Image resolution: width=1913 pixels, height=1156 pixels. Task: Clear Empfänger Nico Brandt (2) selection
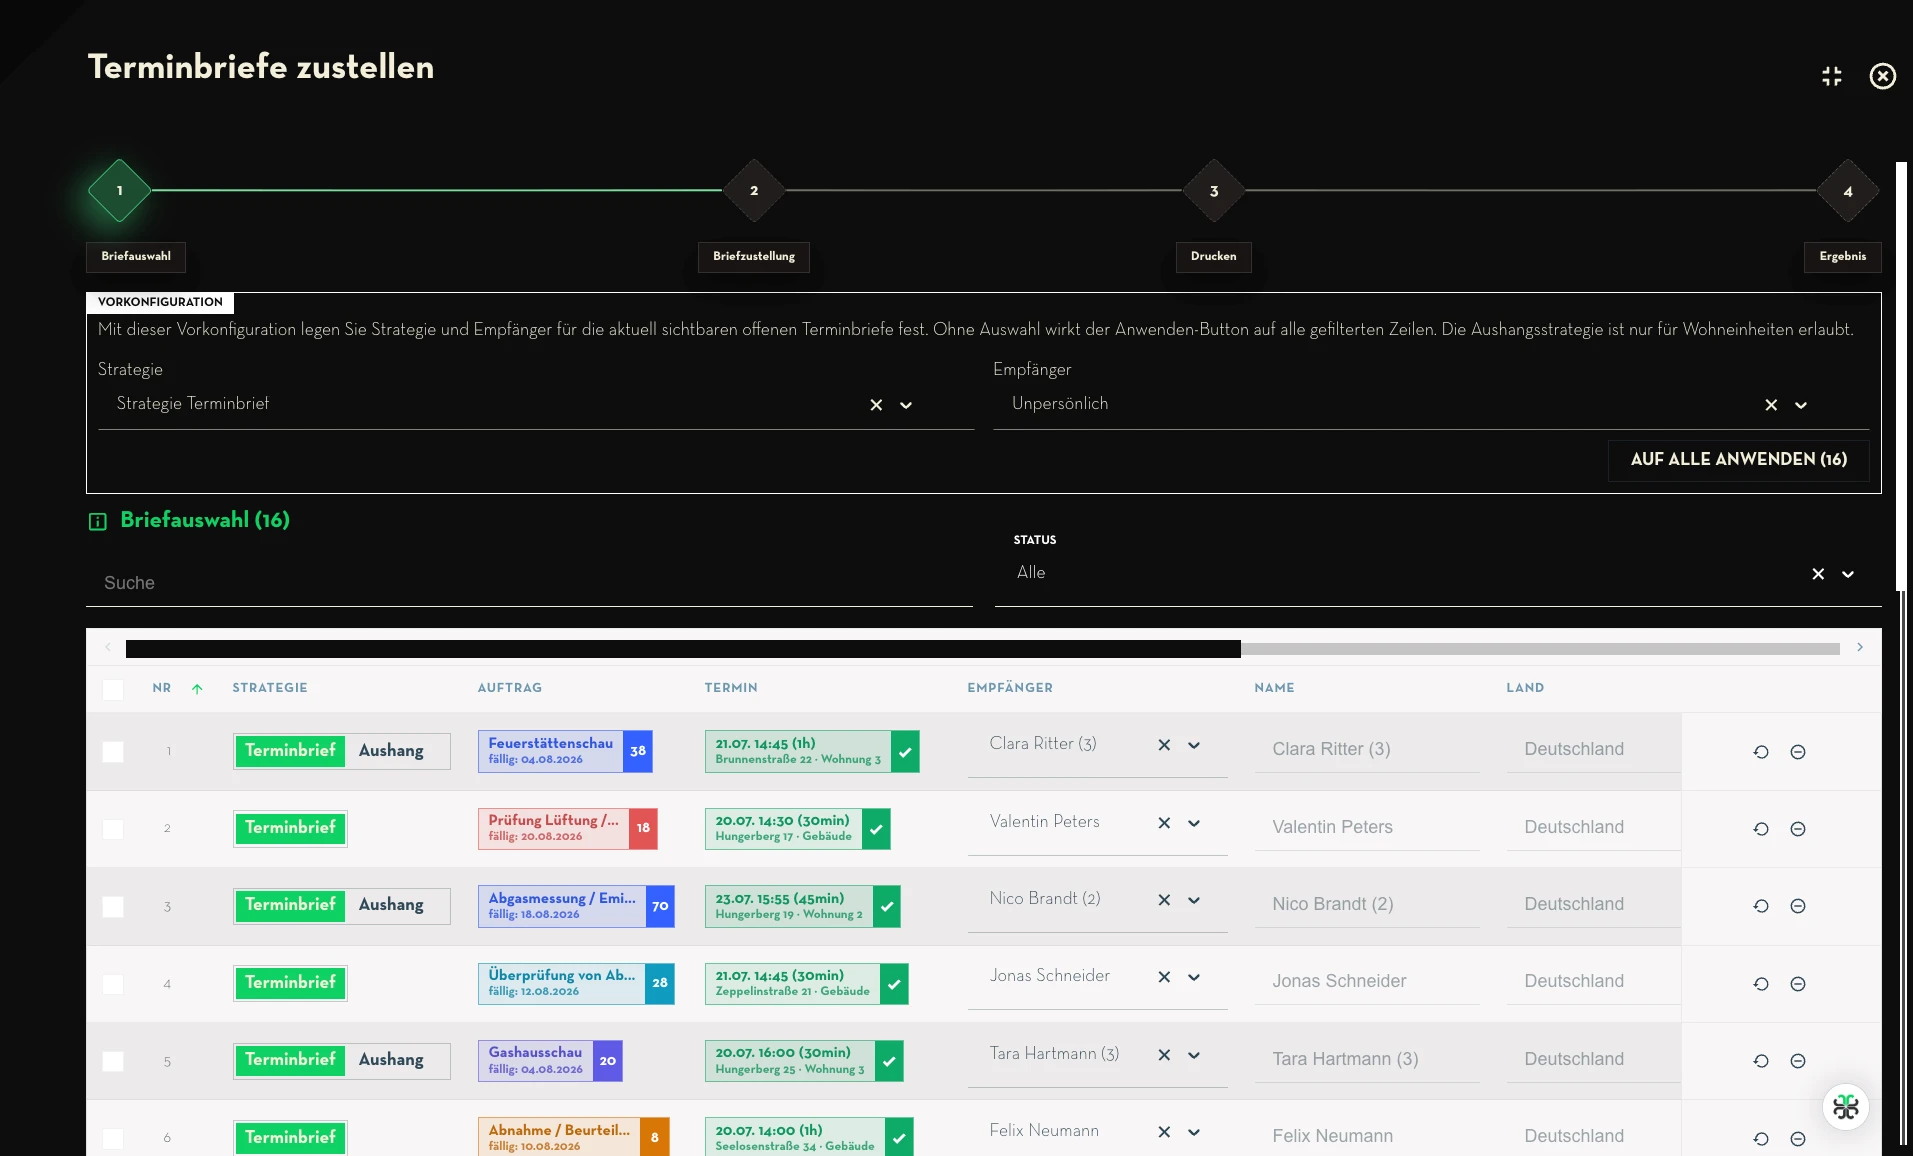pyautogui.click(x=1164, y=900)
